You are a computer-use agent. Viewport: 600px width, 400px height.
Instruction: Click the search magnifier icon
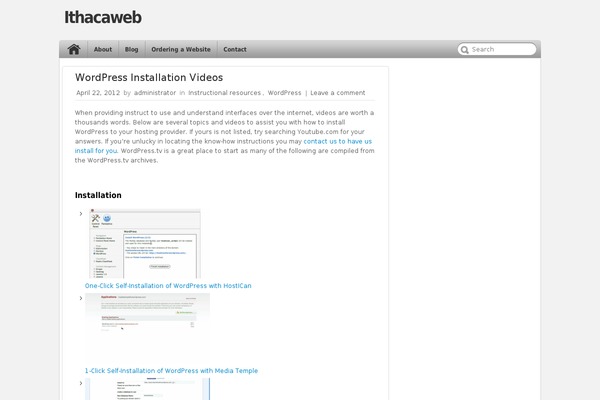click(x=465, y=50)
